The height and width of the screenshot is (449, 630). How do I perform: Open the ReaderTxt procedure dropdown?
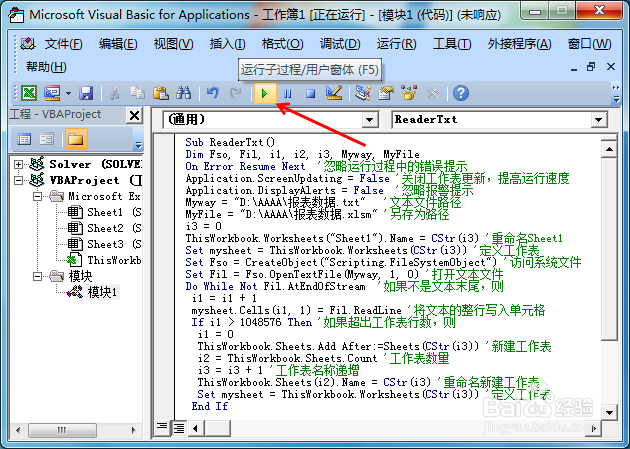(599, 120)
